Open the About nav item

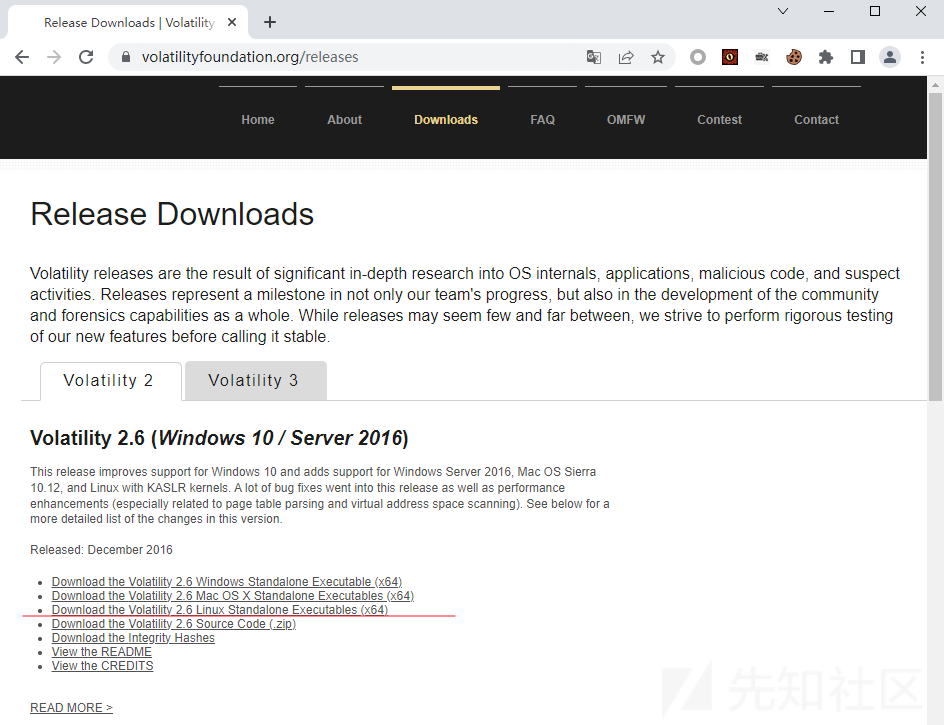pyautogui.click(x=344, y=120)
